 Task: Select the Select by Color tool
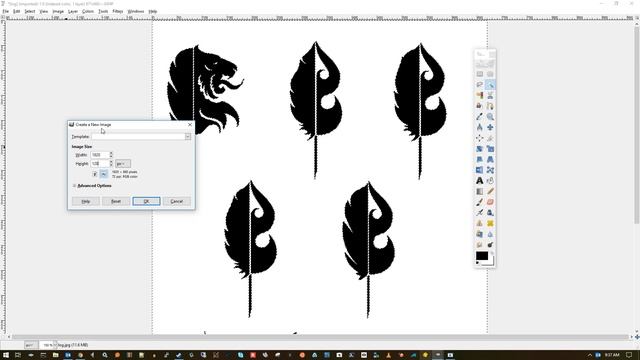[480, 96]
